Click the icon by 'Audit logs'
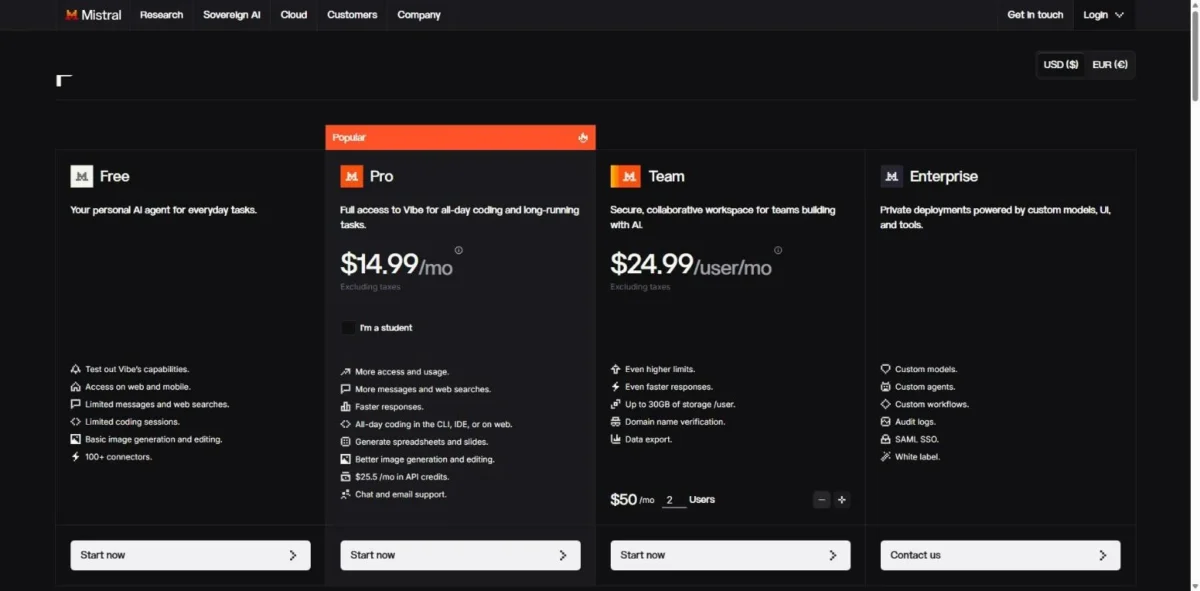This screenshot has width=1200, height=591. pyautogui.click(x=886, y=422)
